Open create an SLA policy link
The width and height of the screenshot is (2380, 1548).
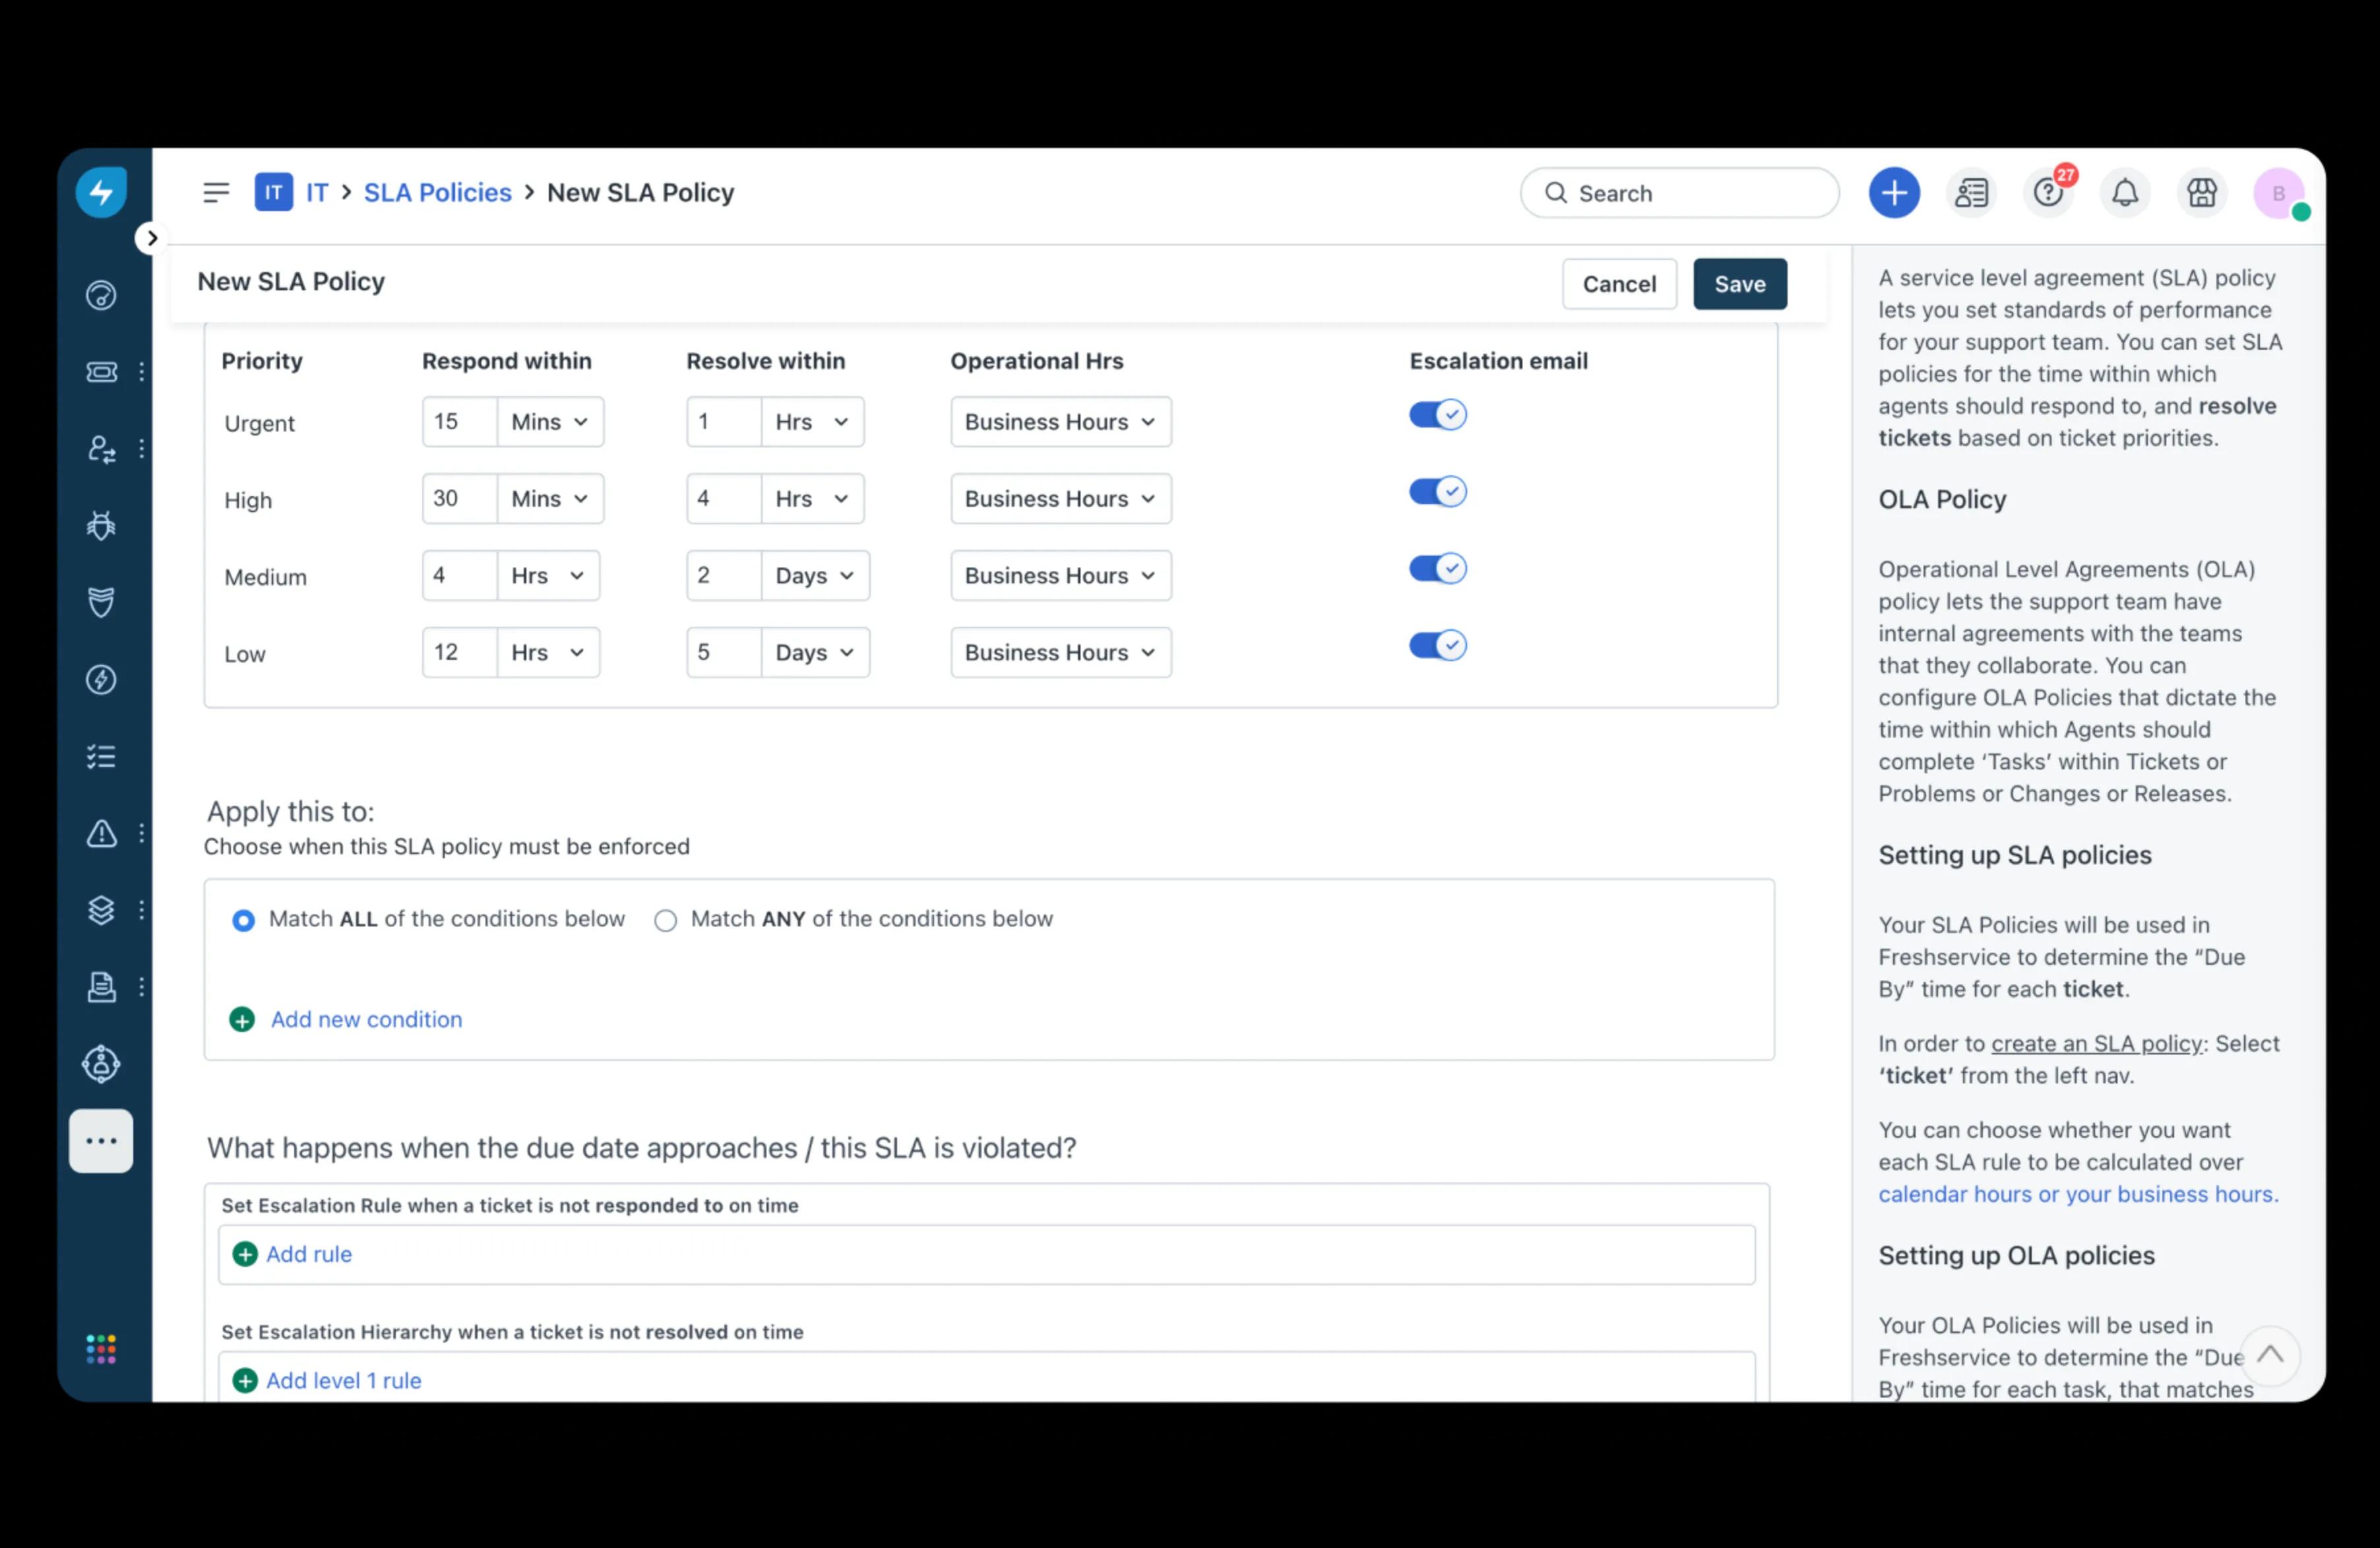click(x=2097, y=1043)
